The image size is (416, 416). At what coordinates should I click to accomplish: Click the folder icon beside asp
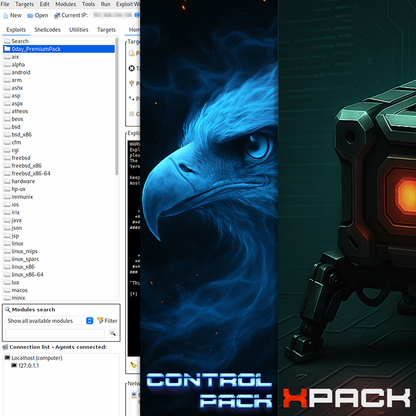[x=7, y=96]
